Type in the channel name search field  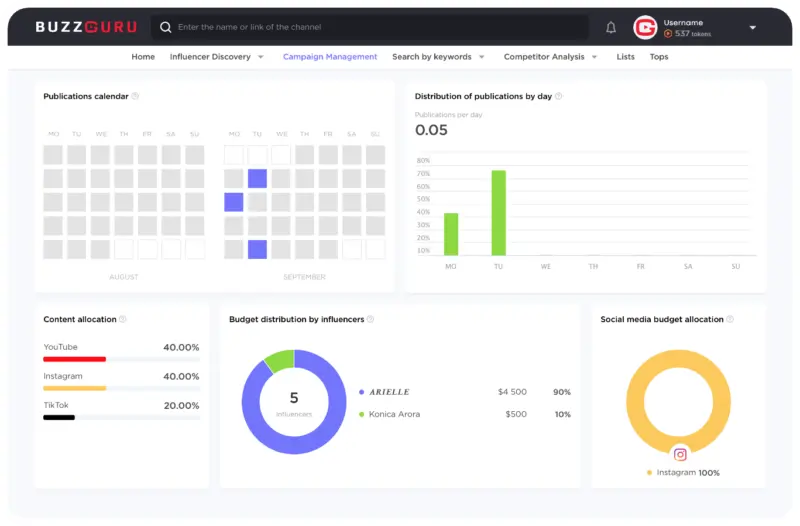click(x=380, y=28)
